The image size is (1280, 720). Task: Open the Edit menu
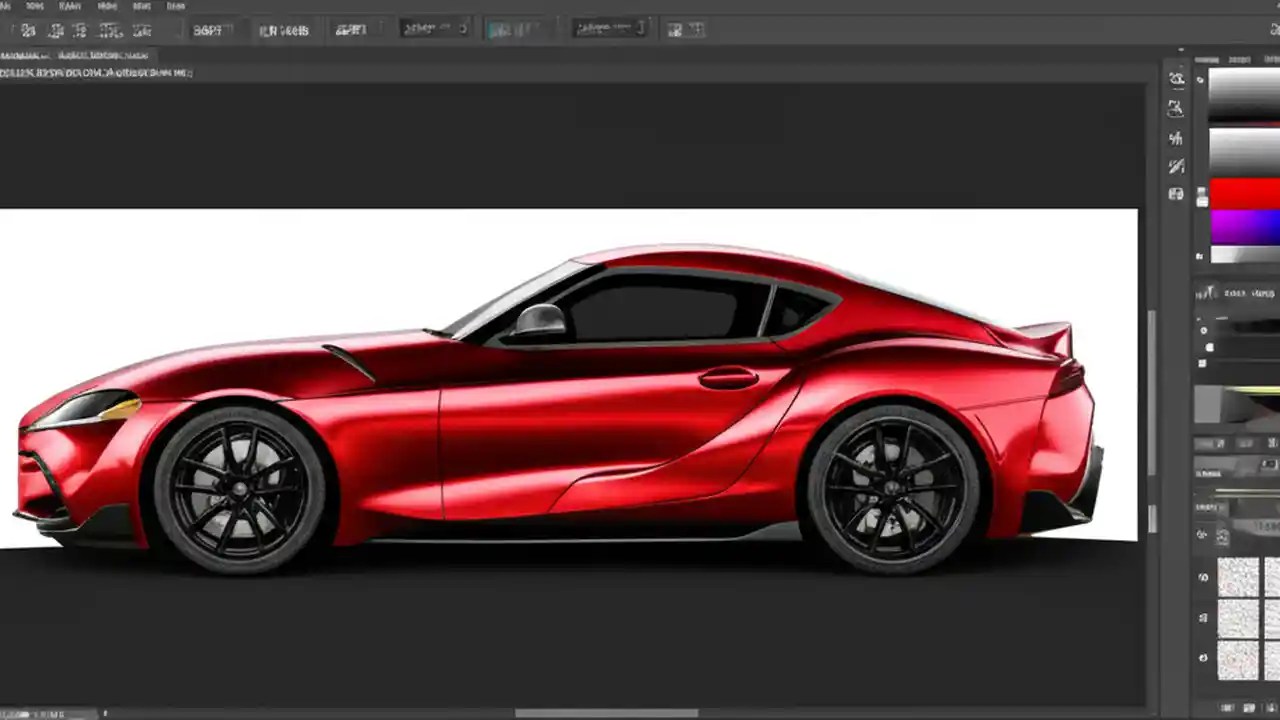(34, 6)
